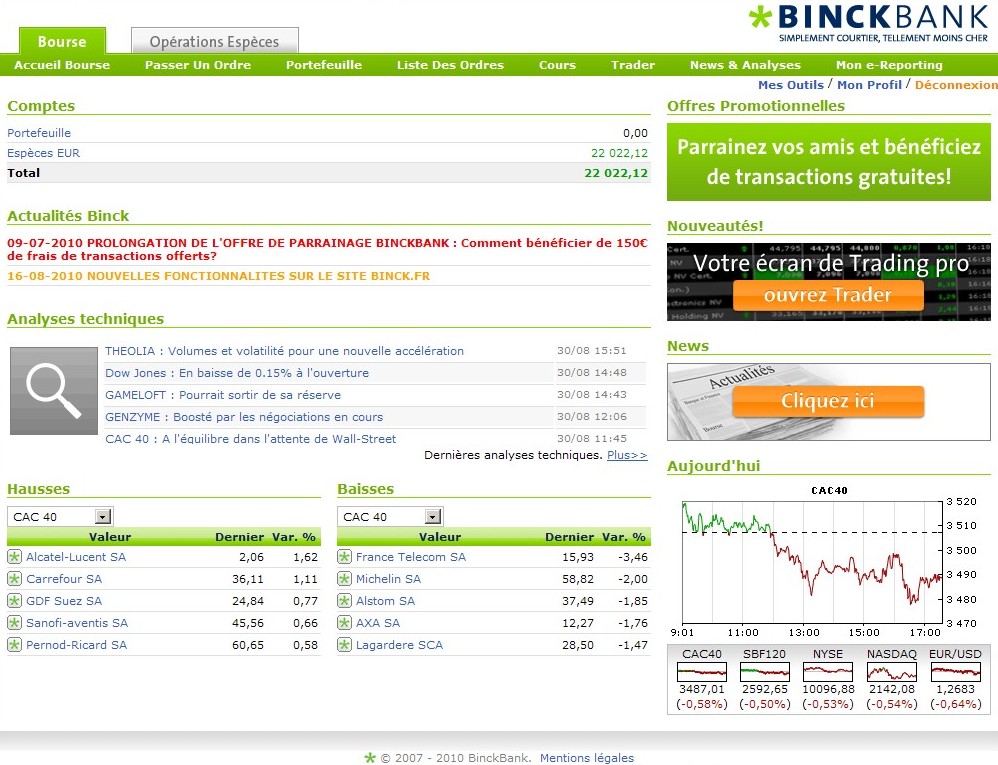Click the CAC40 value 3487,01
Screen dimensions: 998x765
click(x=702, y=689)
